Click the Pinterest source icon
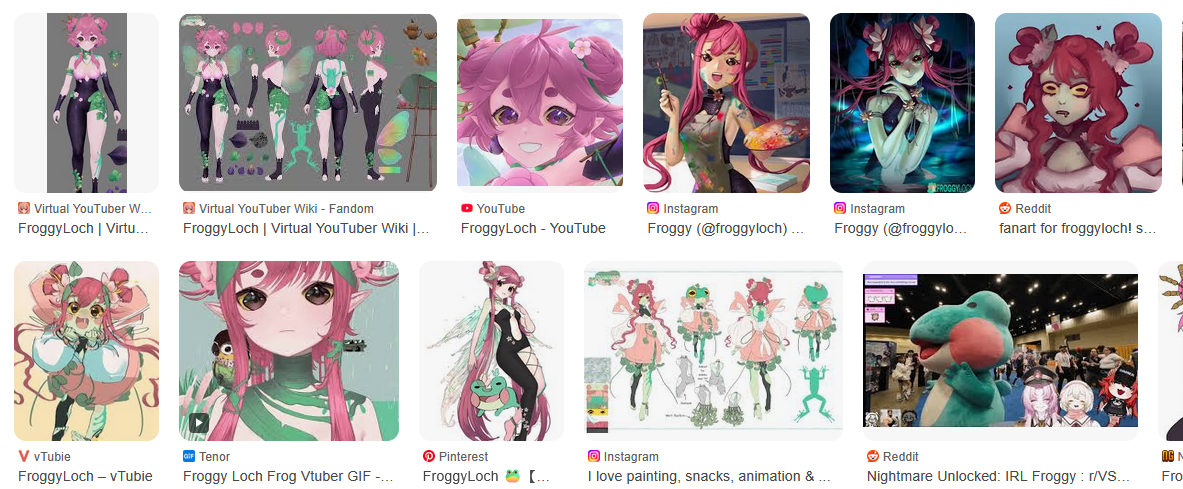The width and height of the screenshot is (1183, 489). click(429, 457)
